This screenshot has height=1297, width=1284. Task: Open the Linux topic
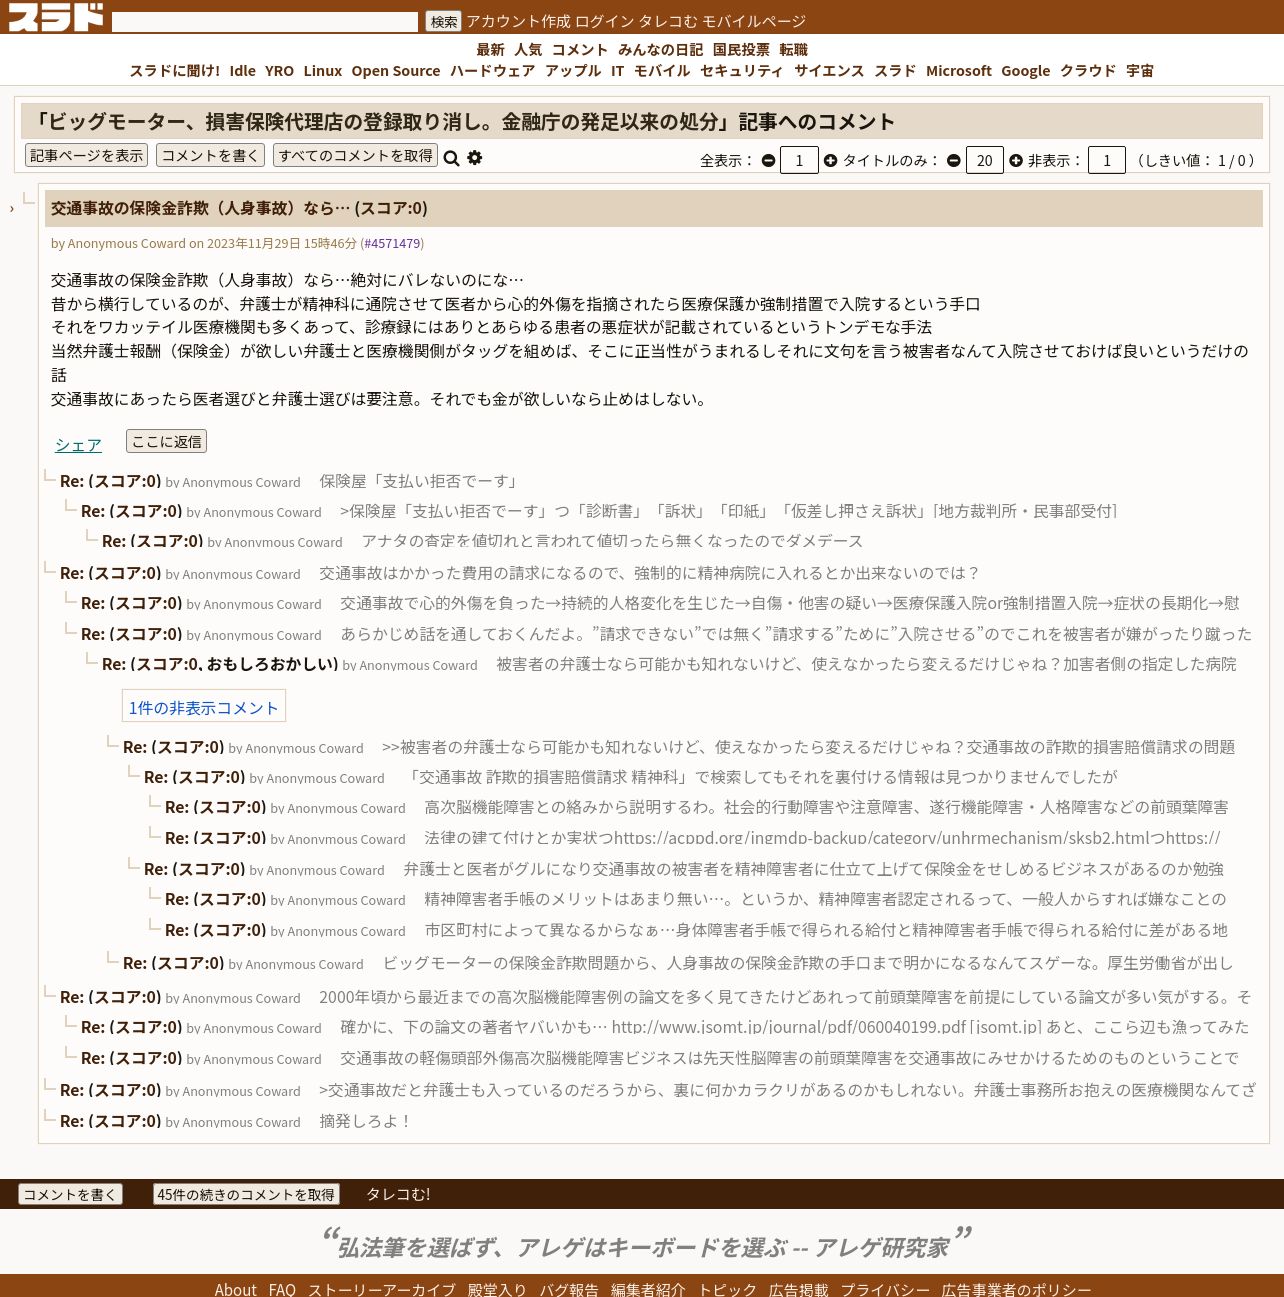click(323, 71)
